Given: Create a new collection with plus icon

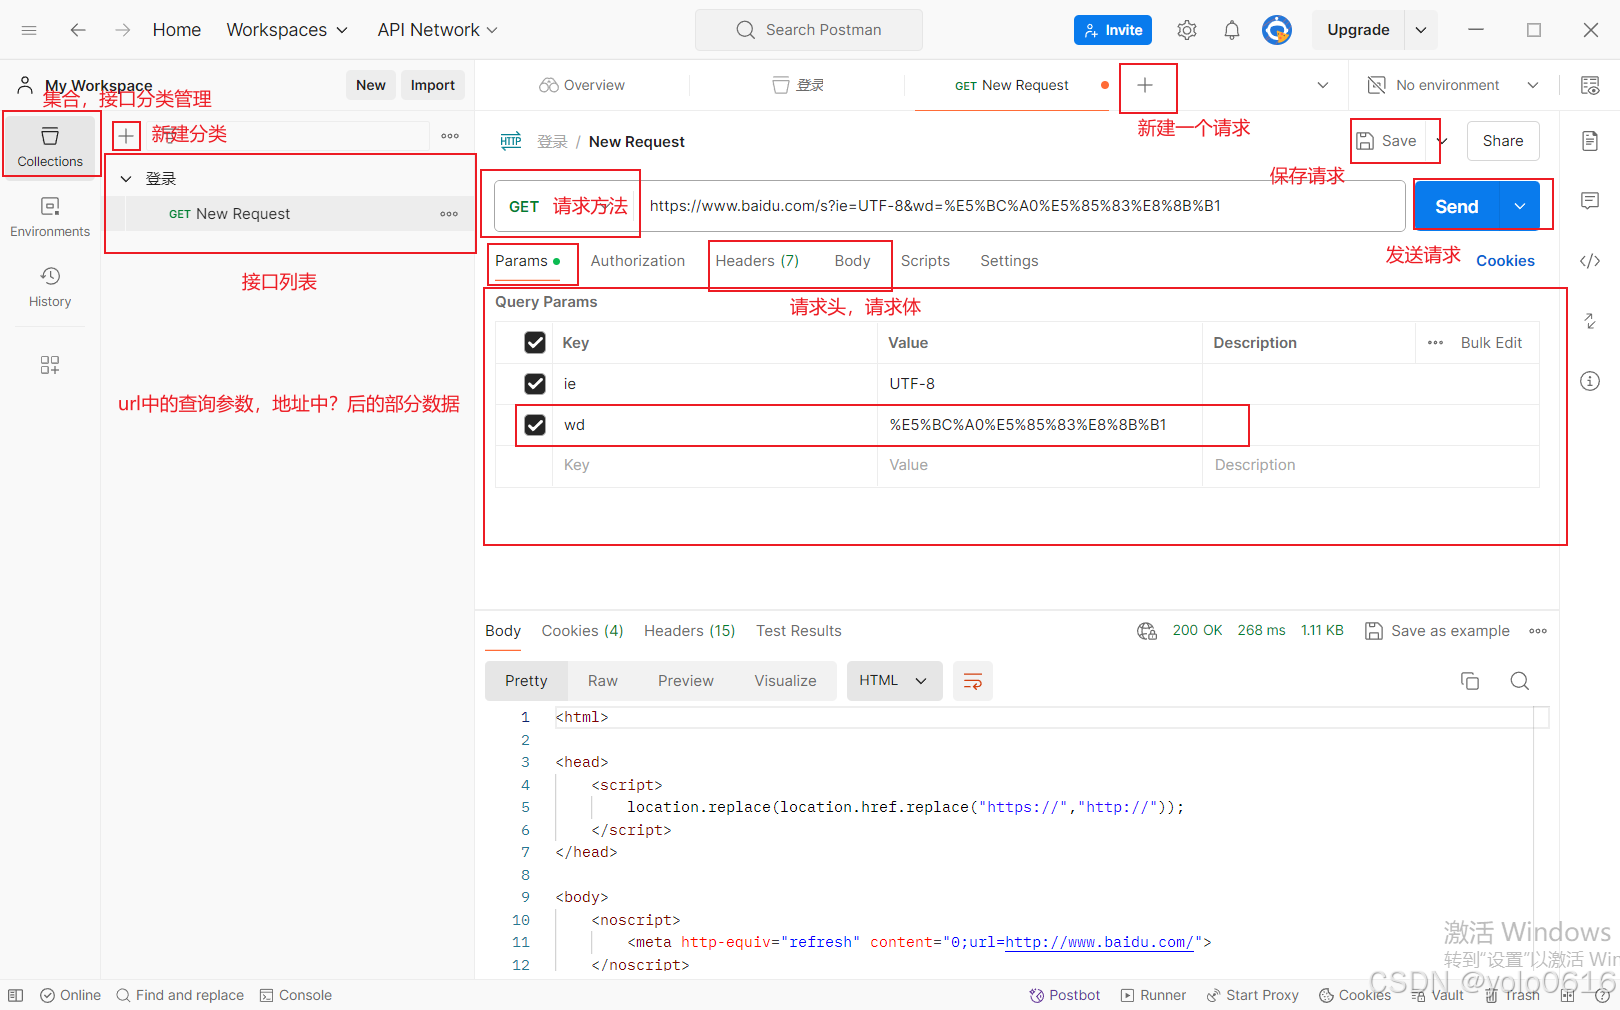Looking at the screenshot, I should tap(126, 136).
